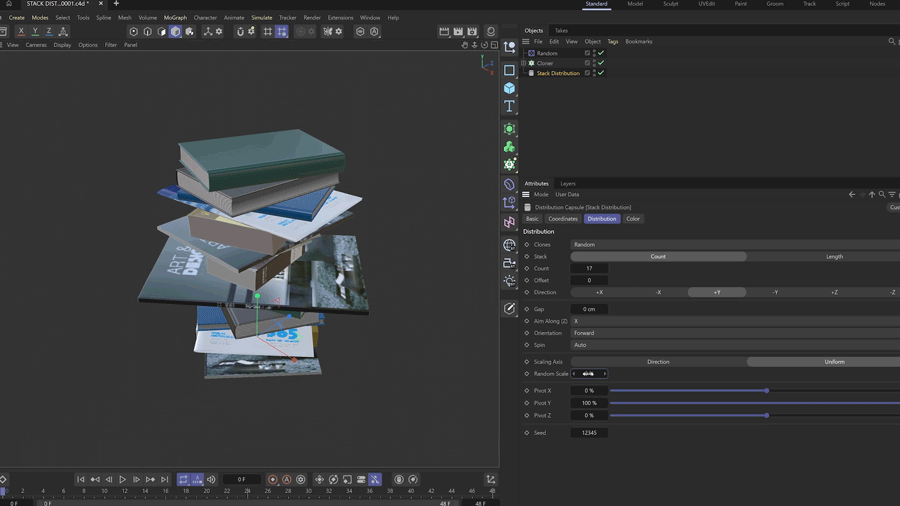Image resolution: width=900 pixels, height=506 pixels.
Task: Set Stack mode to Length
Action: [833, 256]
